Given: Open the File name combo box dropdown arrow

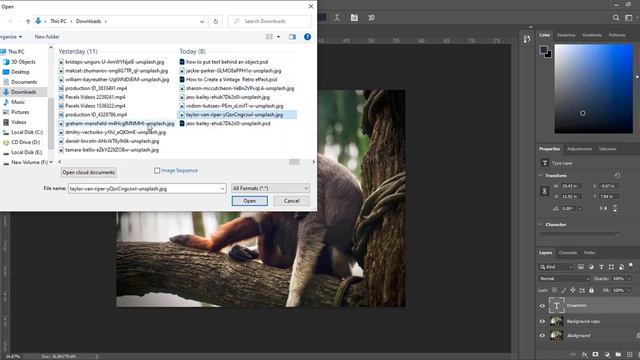Looking at the screenshot, I should pos(222,189).
